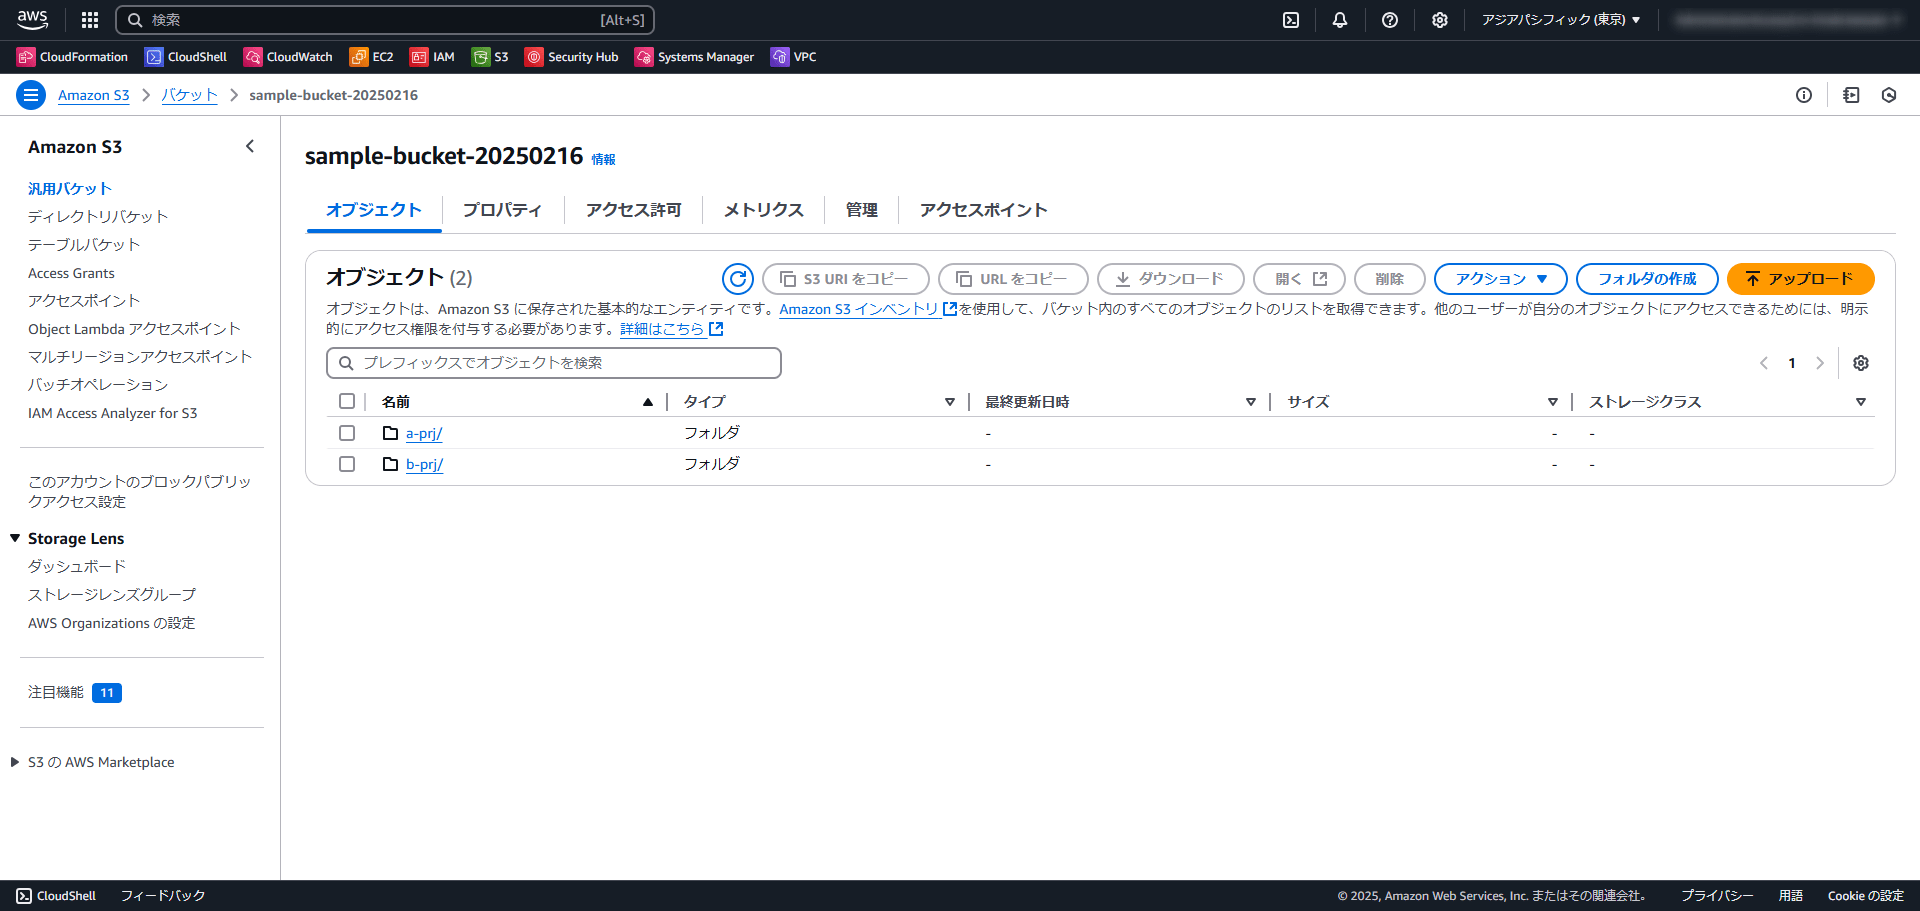Check the a-prj/ folder checkbox

click(347, 433)
